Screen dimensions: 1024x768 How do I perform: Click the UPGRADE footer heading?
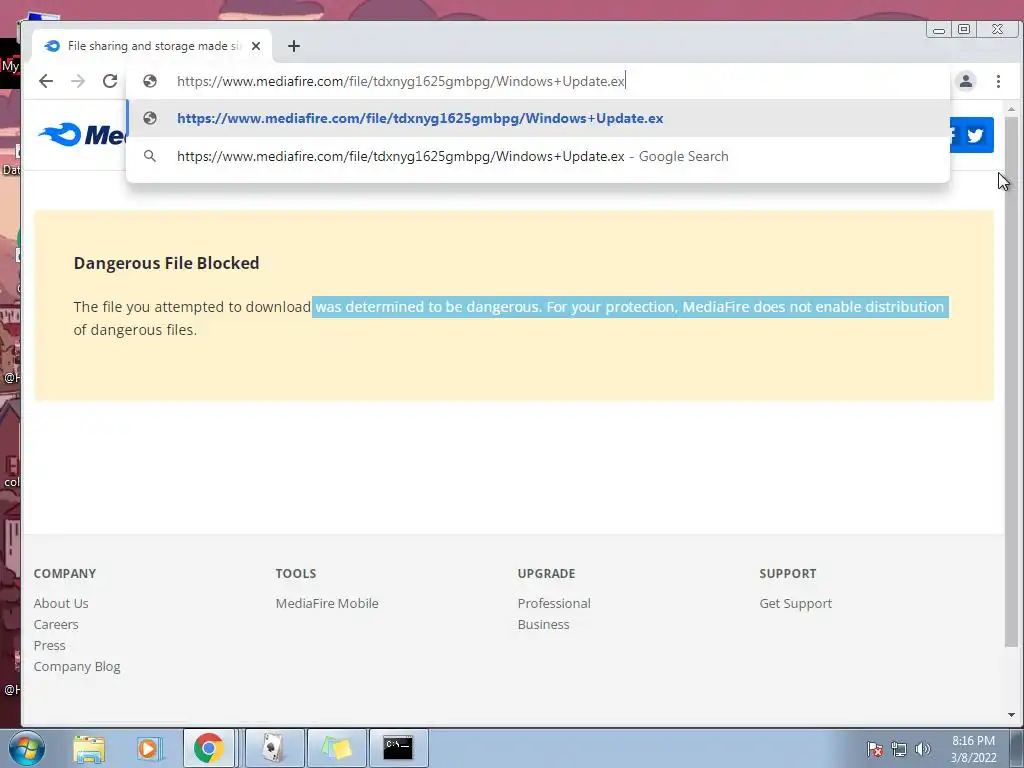(x=547, y=573)
